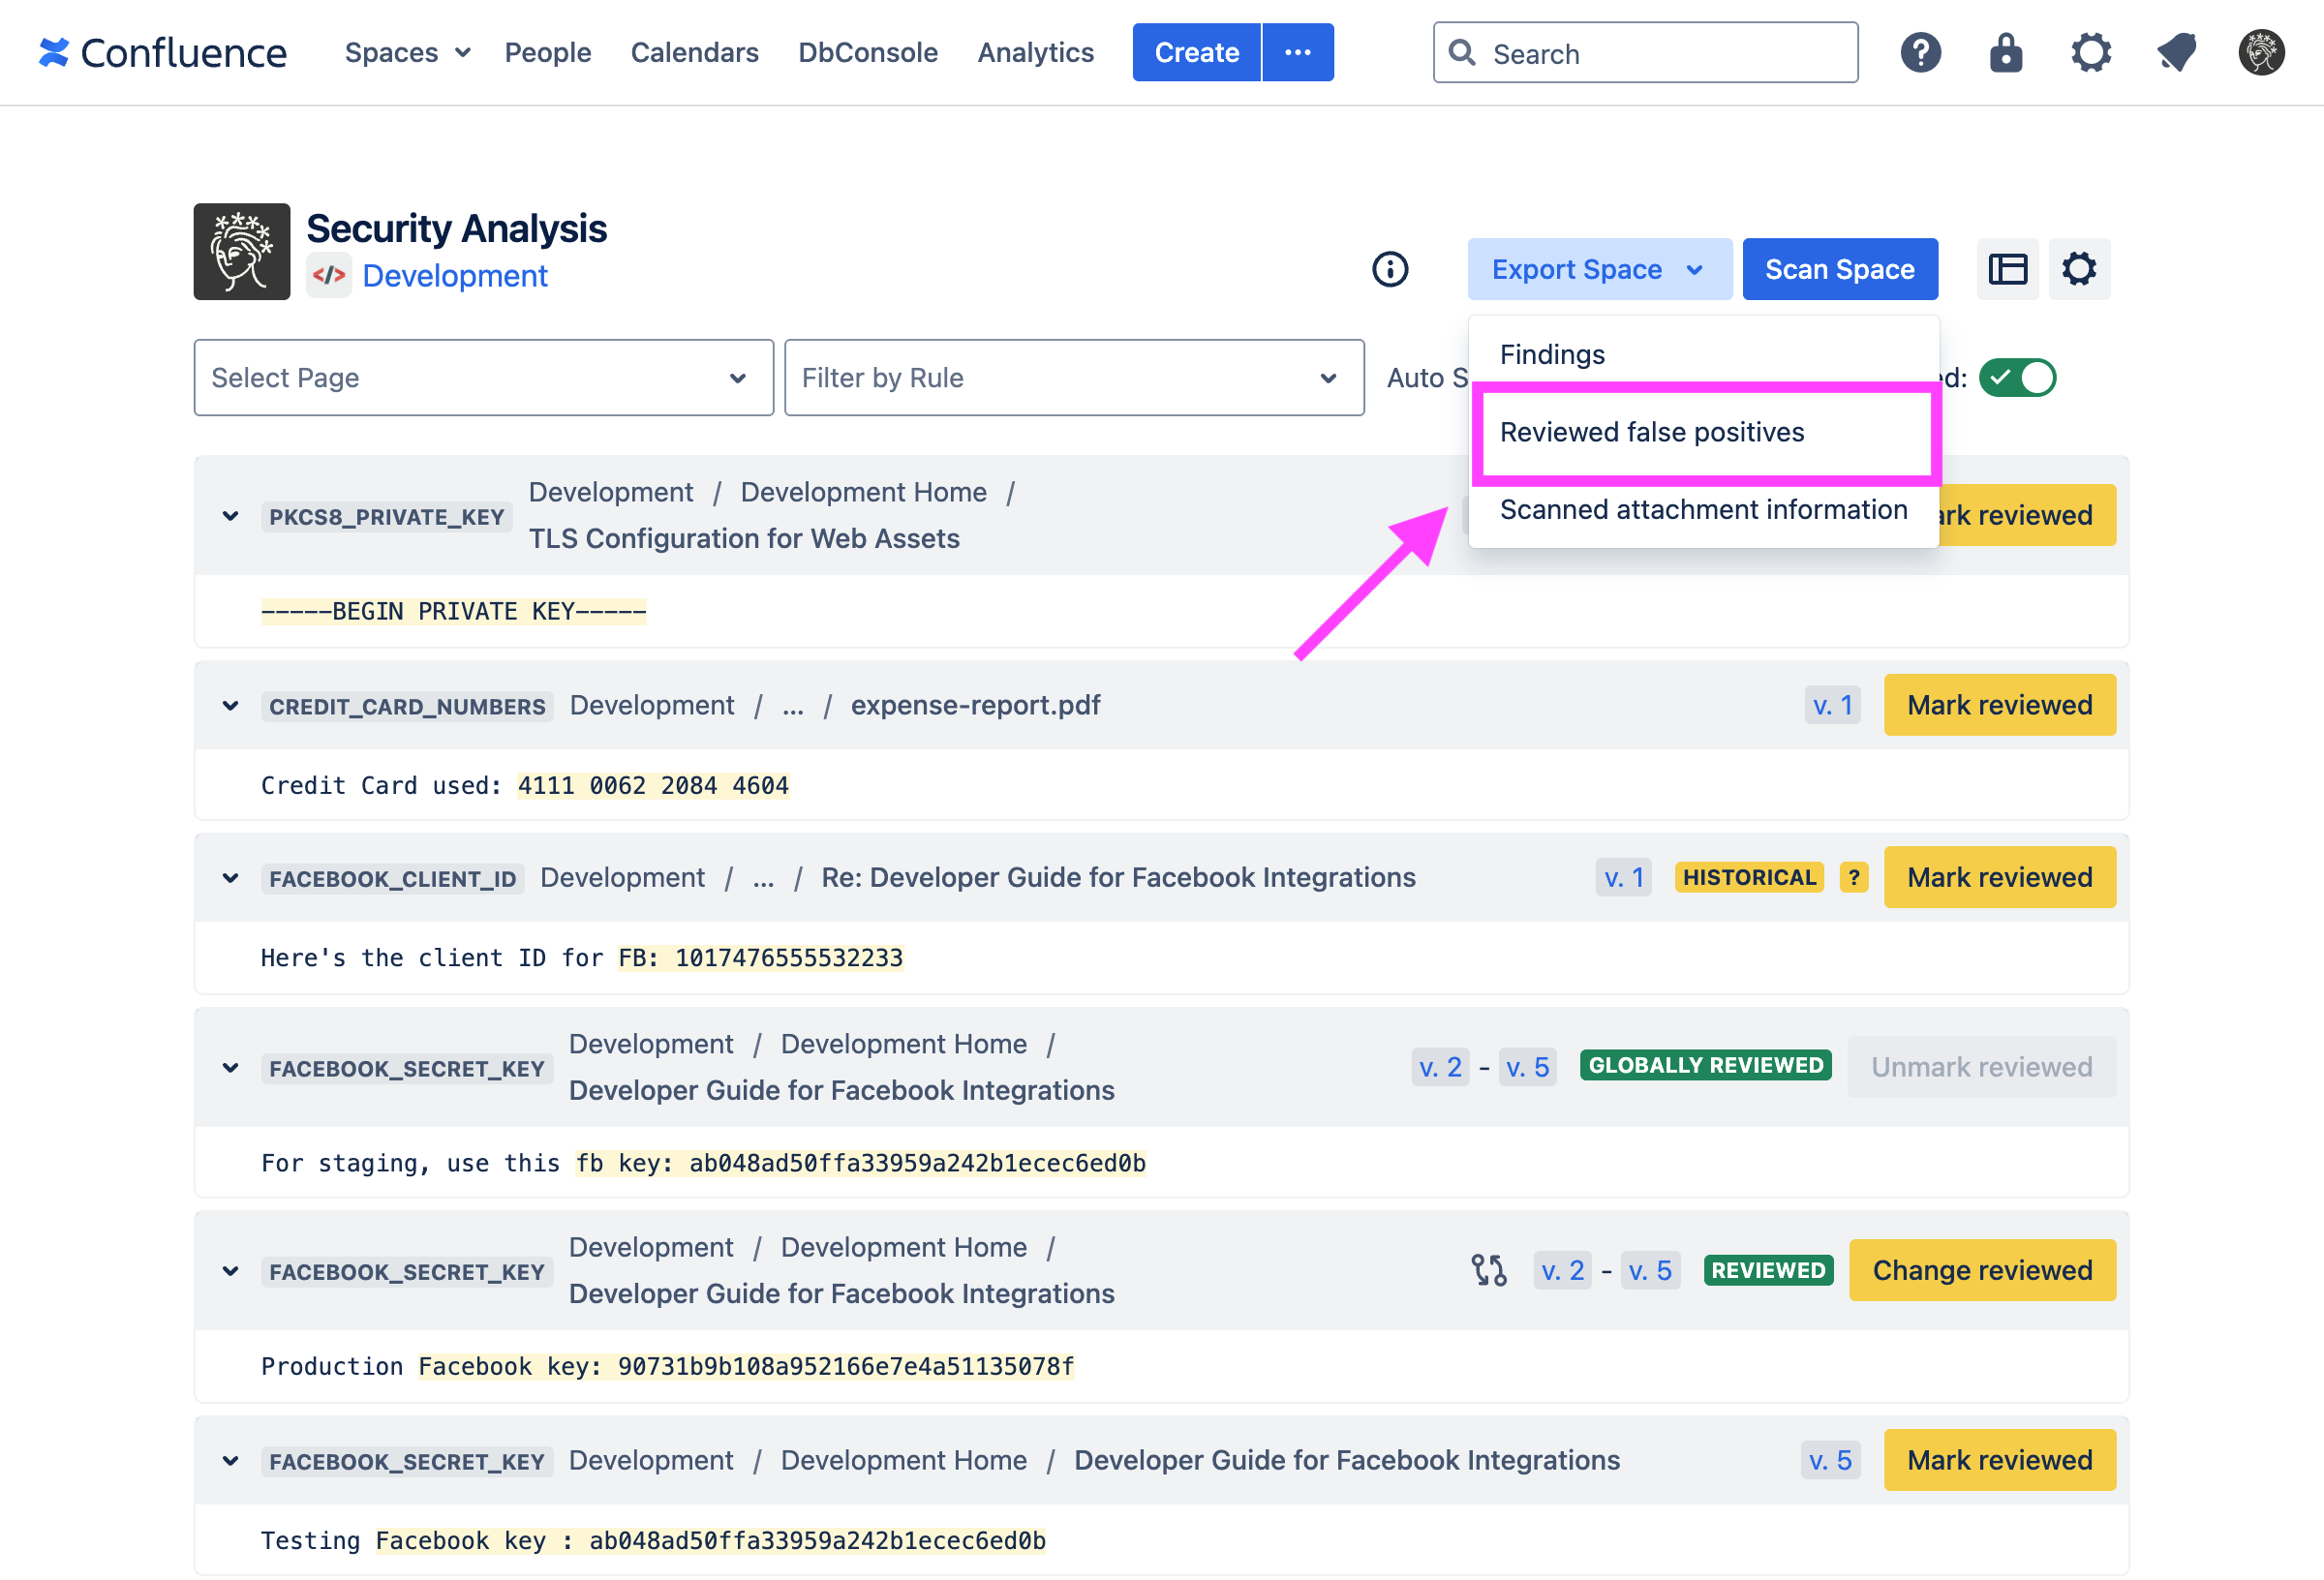Viewport: 2324px width, 1580px height.
Task: Click the notifications megaphone icon
Action: 2176,53
